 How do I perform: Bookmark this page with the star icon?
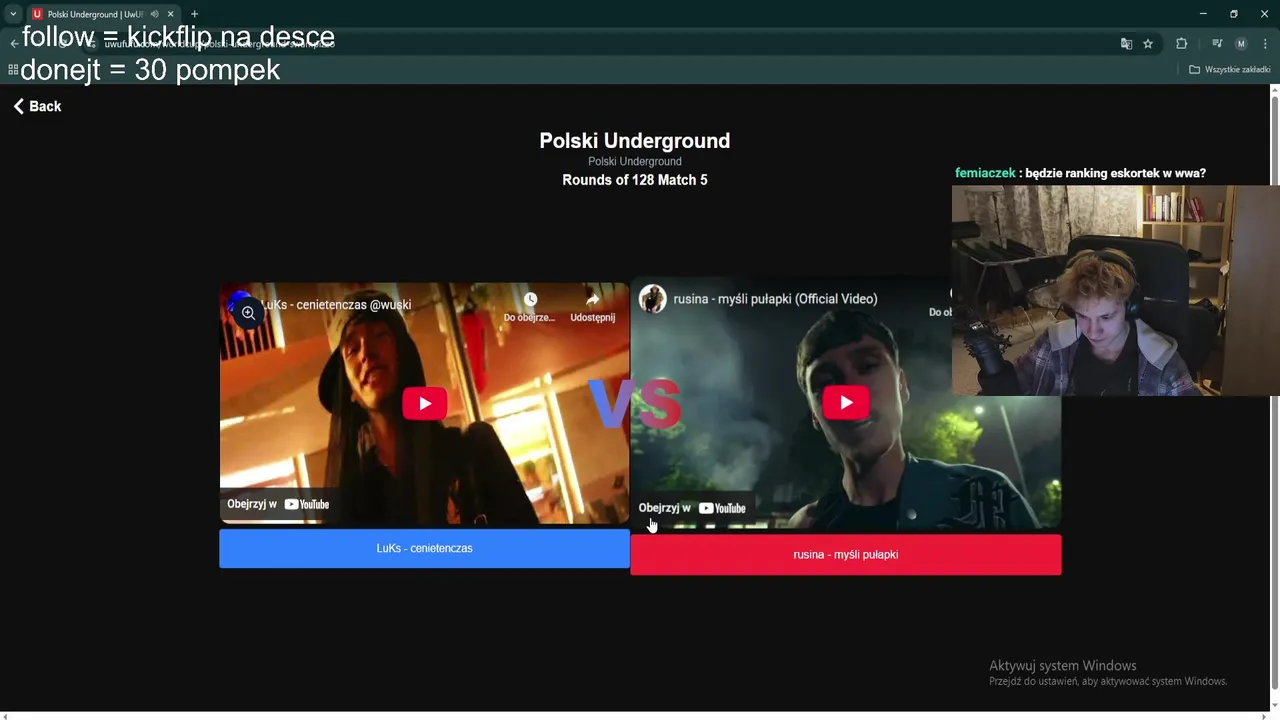(x=1148, y=44)
